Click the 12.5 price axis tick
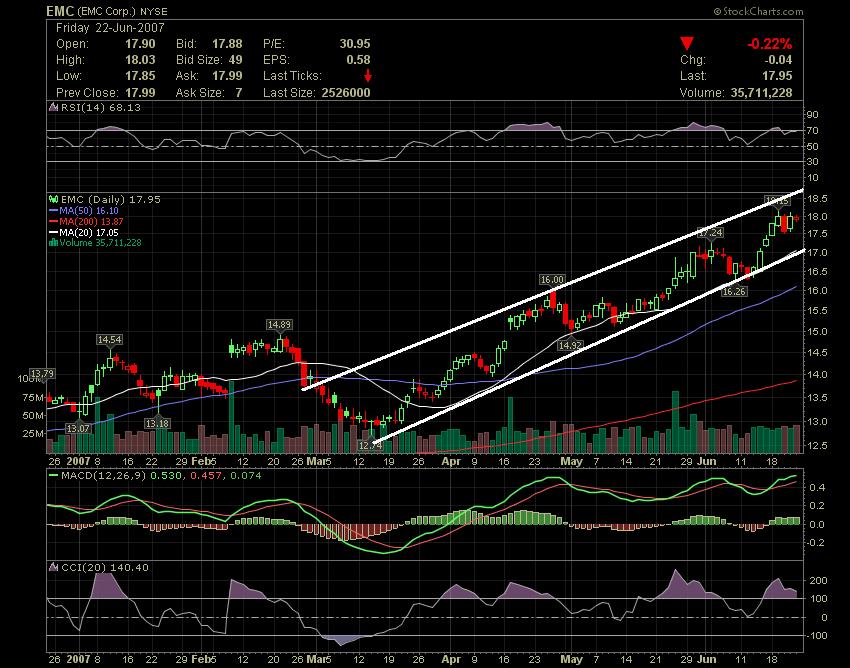Screen dimensions: 850x668 click(x=817, y=445)
